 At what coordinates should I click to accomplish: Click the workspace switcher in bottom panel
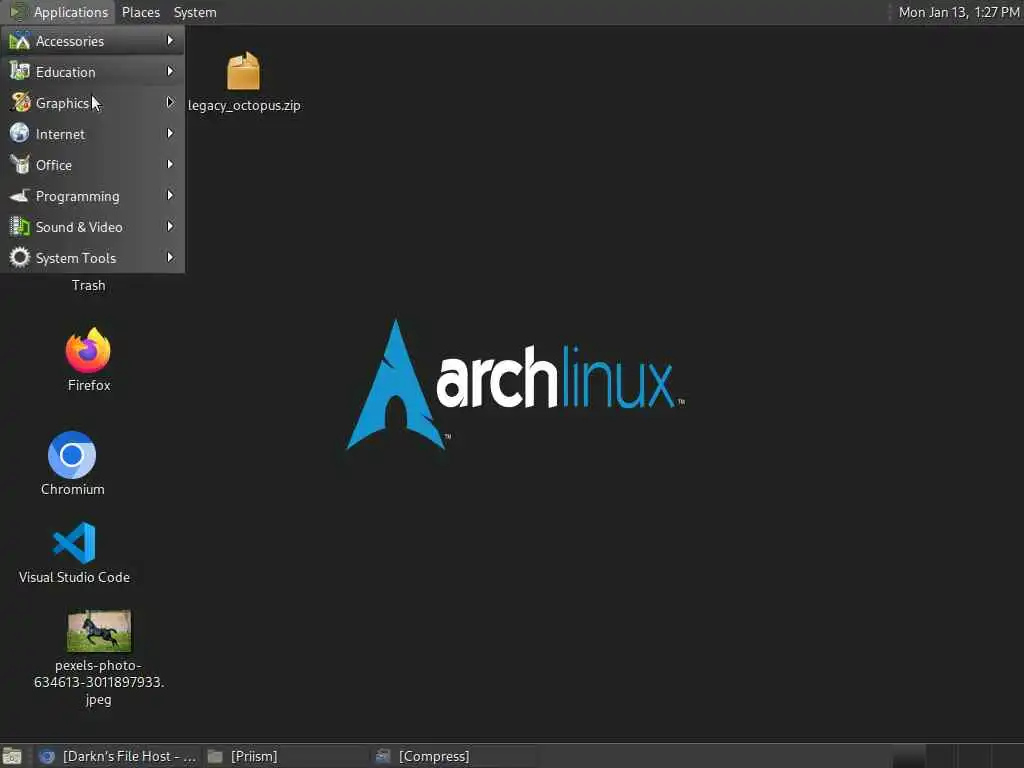(957, 756)
